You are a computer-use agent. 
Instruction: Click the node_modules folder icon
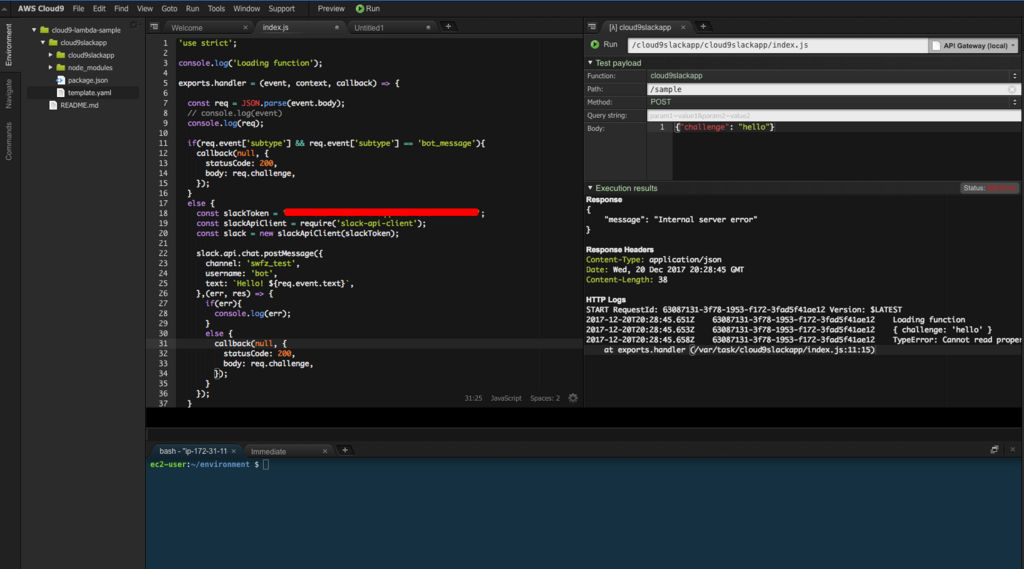coord(61,67)
